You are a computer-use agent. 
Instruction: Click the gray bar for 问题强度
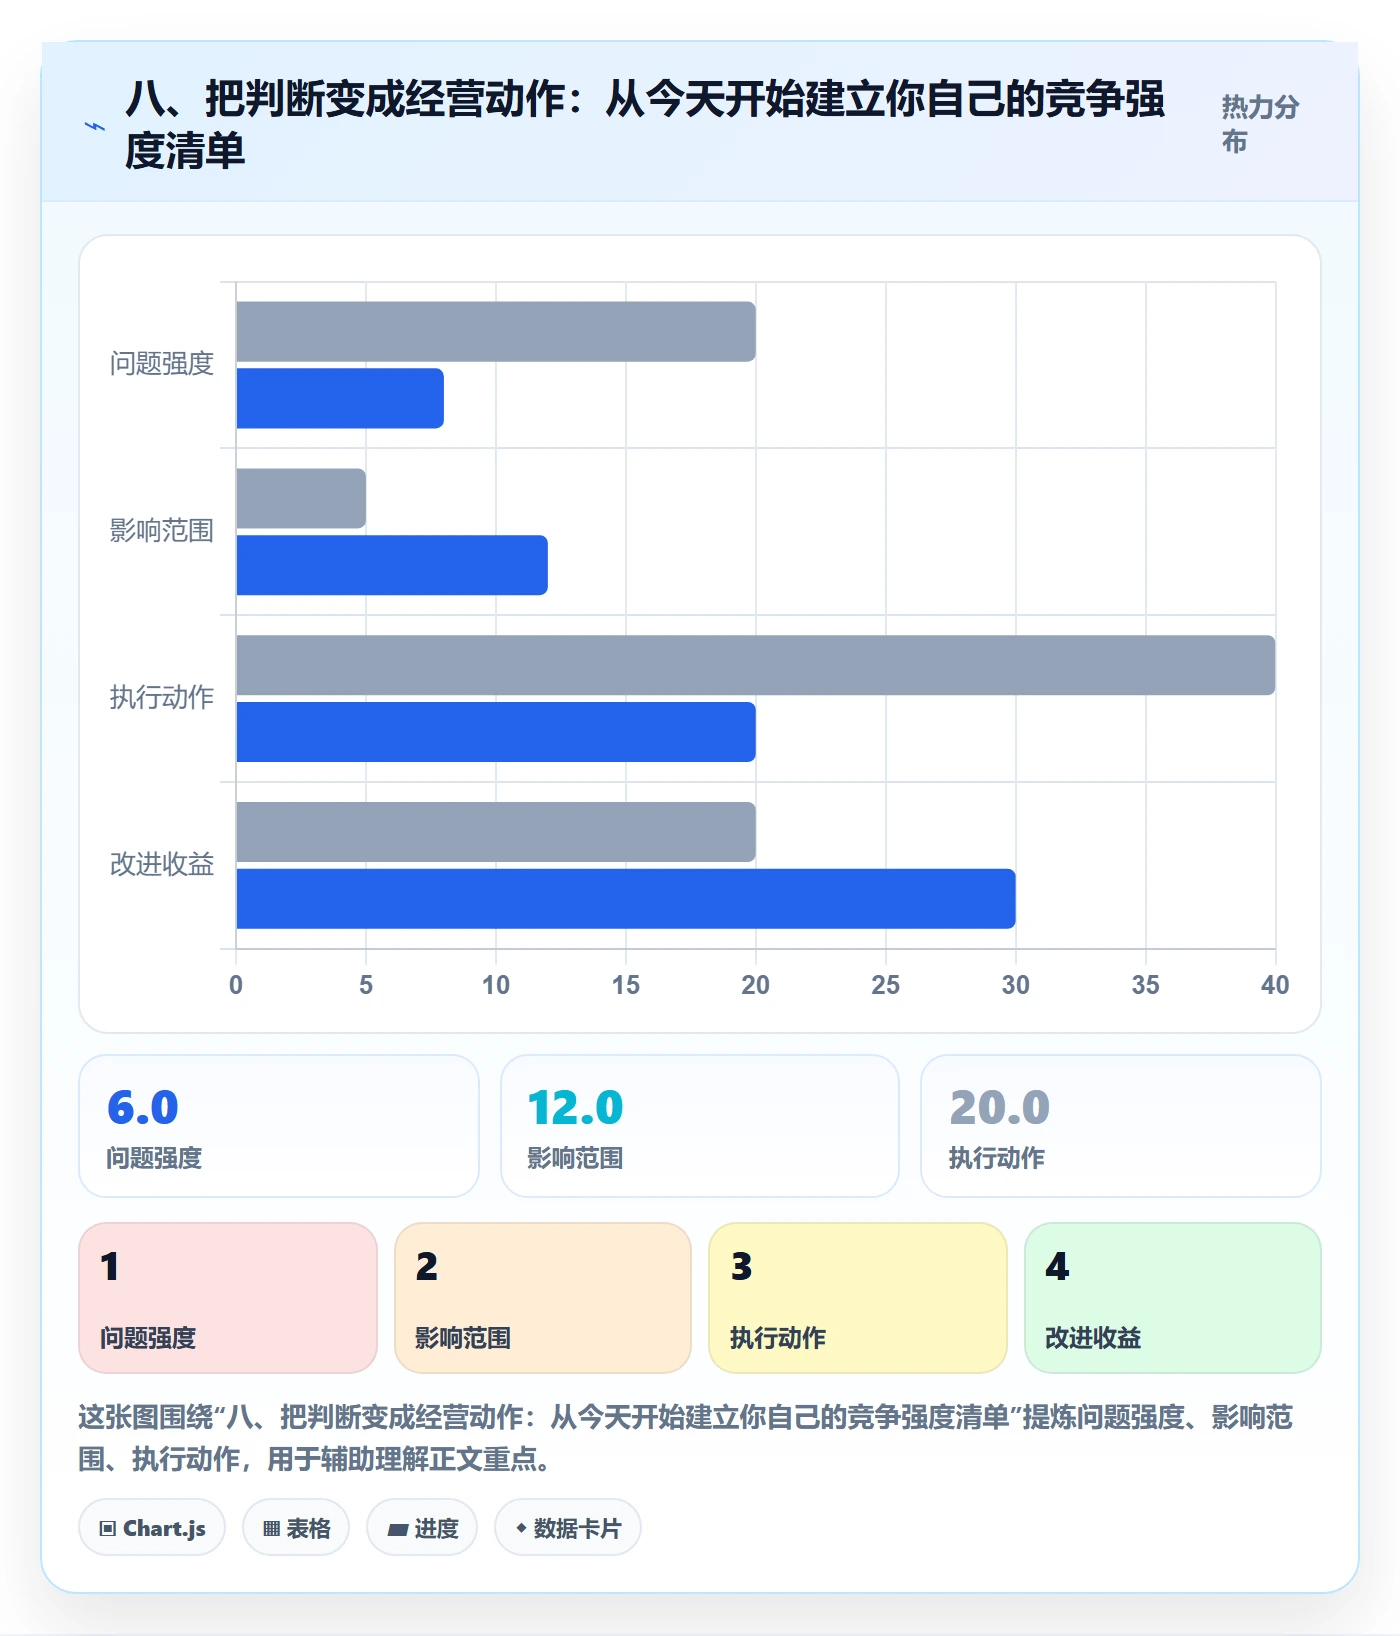tap(496, 332)
